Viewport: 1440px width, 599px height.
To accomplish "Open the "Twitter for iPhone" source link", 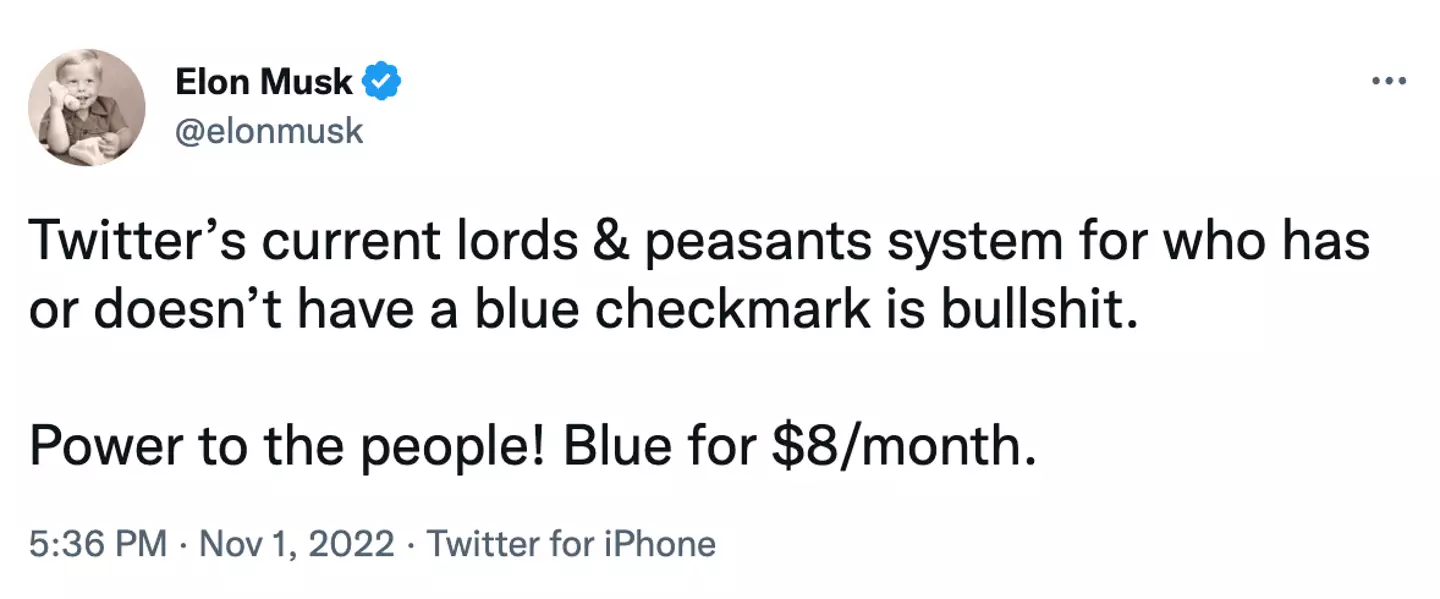I will 571,544.
